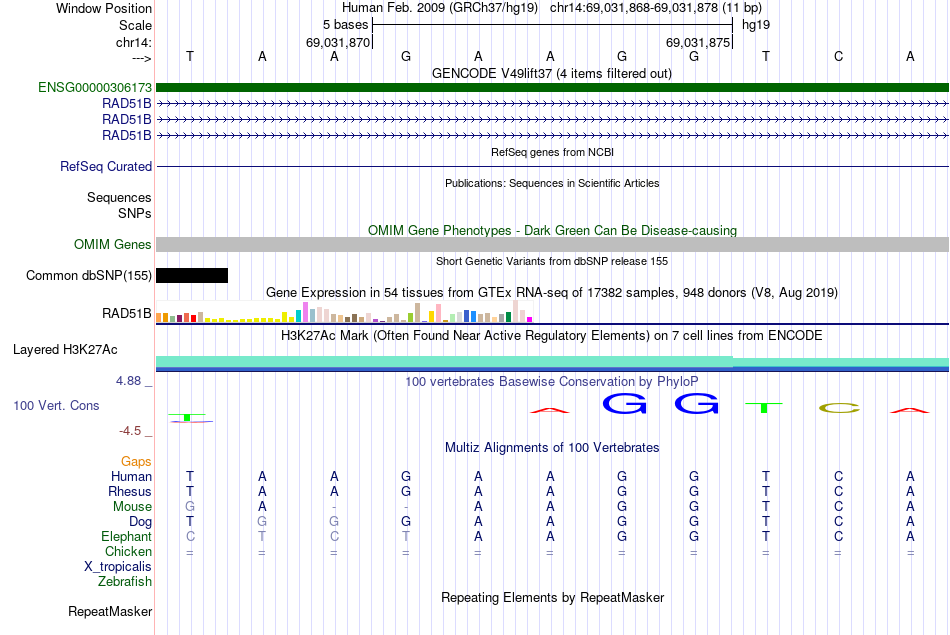
Task: Click the 69,031,875 coordinate tick label
Action: click(698, 42)
